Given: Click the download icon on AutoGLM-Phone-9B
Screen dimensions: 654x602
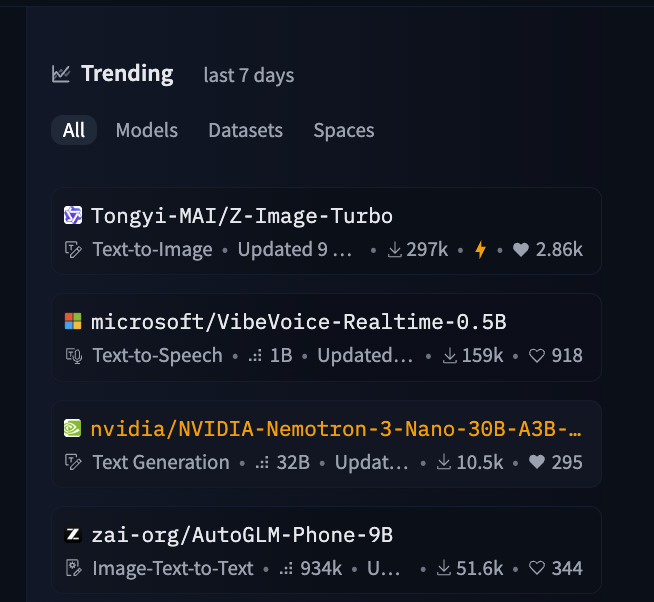Looking at the screenshot, I should tap(444, 568).
